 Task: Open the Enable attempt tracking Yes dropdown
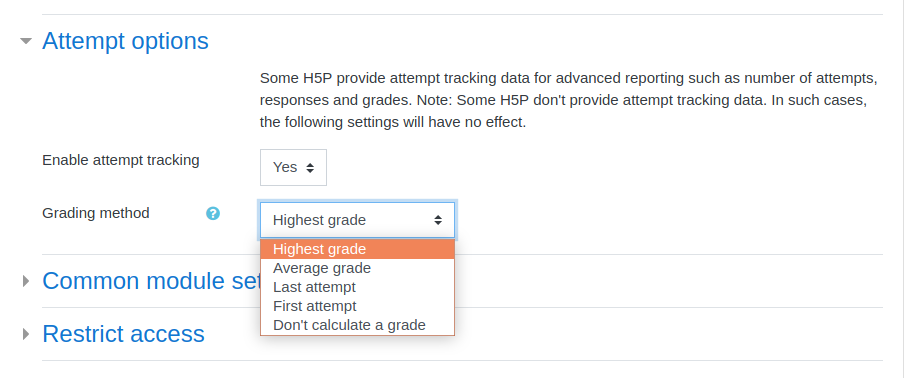293,168
